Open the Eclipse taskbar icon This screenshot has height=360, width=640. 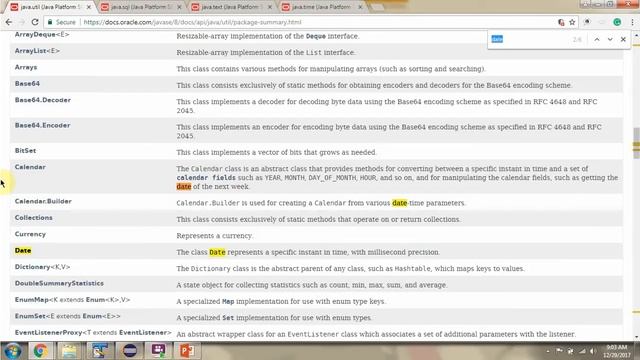click(x=129, y=351)
